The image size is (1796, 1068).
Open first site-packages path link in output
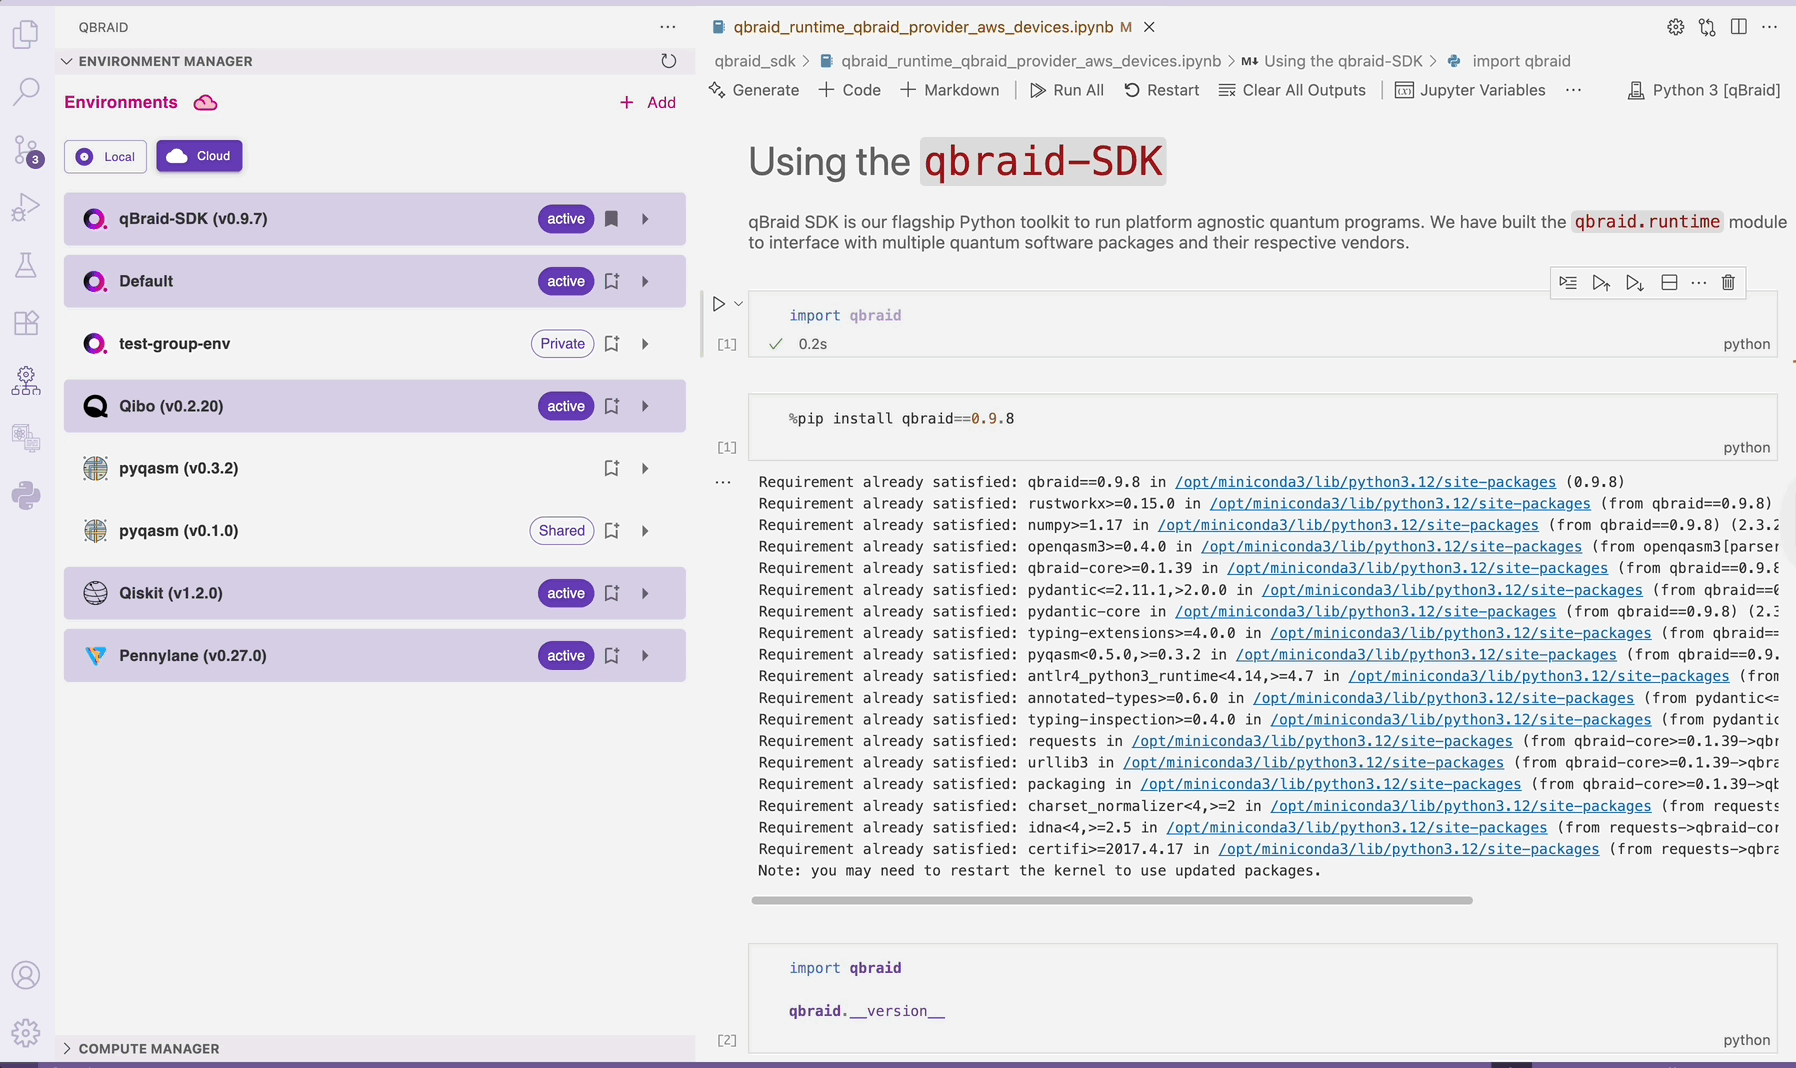[1365, 482]
